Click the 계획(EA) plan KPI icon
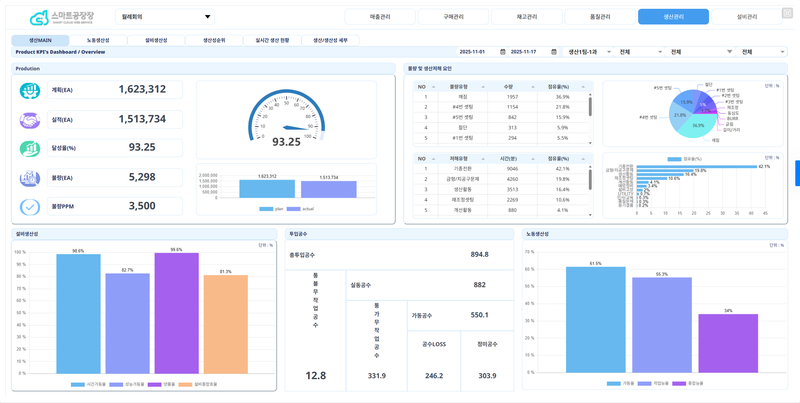Screen dimensions: 800x403 tap(30, 90)
